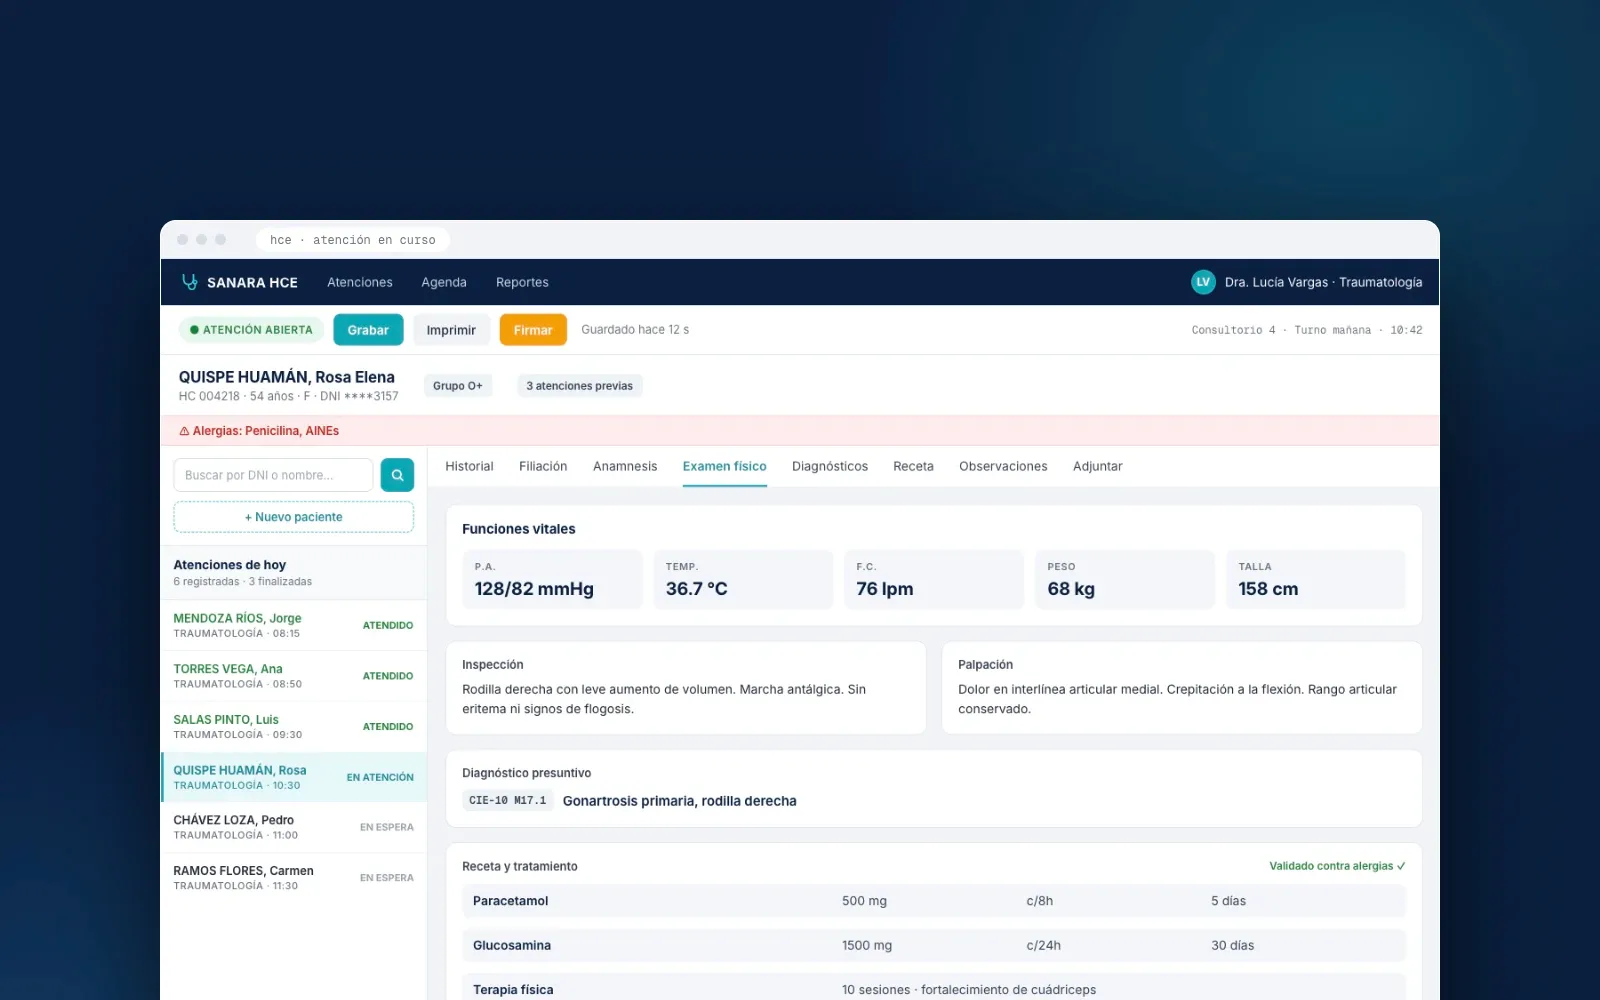This screenshot has width=1600, height=1000.
Task: Click the orange Firmar button
Action: [x=533, y=330]
